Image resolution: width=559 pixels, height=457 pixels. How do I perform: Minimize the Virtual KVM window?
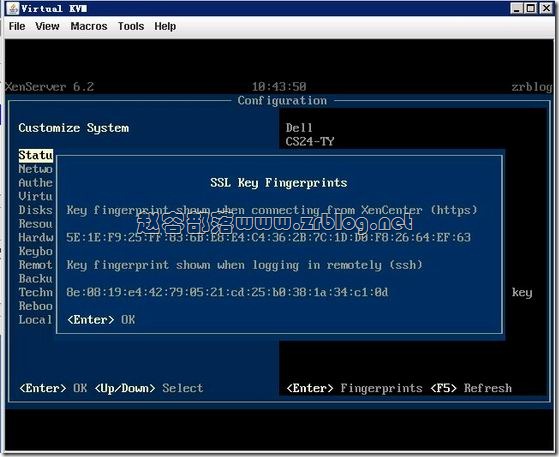516,8
